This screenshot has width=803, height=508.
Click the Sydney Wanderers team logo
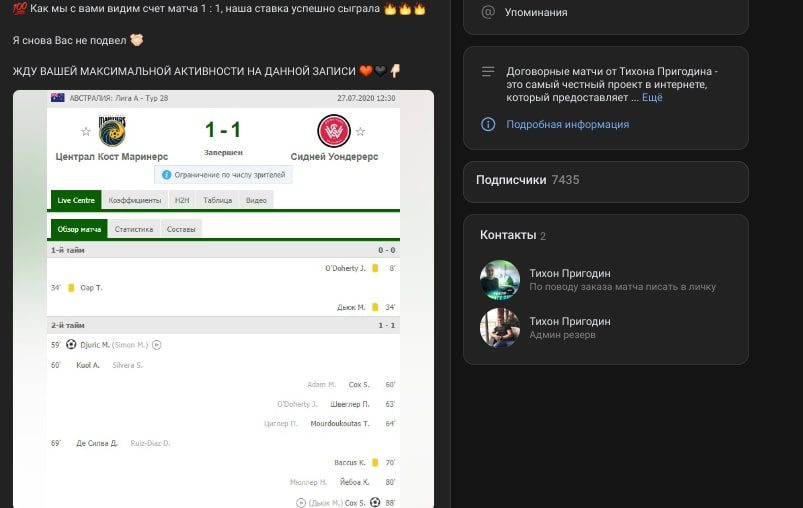(333, 131)
